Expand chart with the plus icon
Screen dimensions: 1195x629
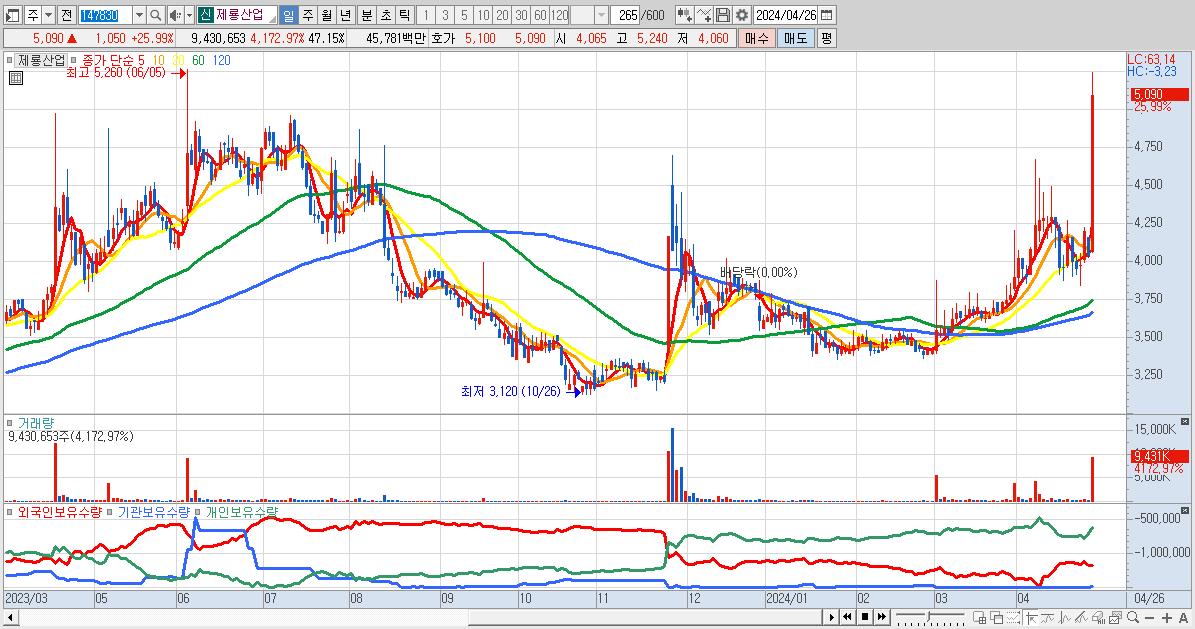[1167, 618]
